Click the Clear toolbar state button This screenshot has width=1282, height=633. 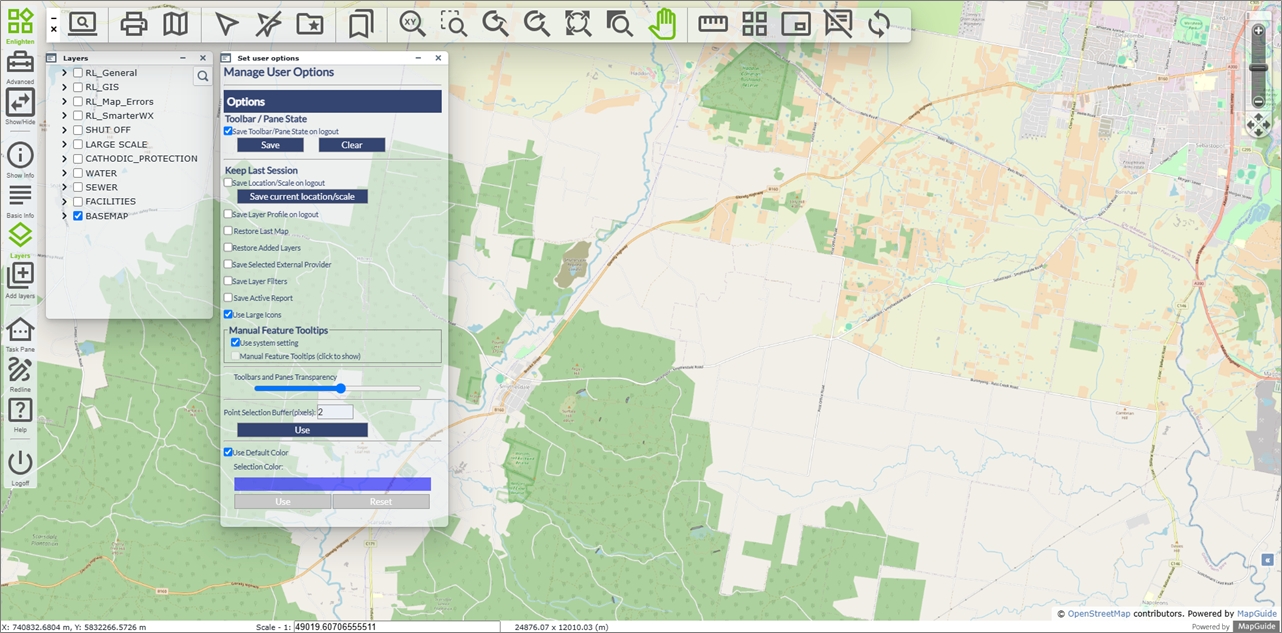[x=351, y=145]
